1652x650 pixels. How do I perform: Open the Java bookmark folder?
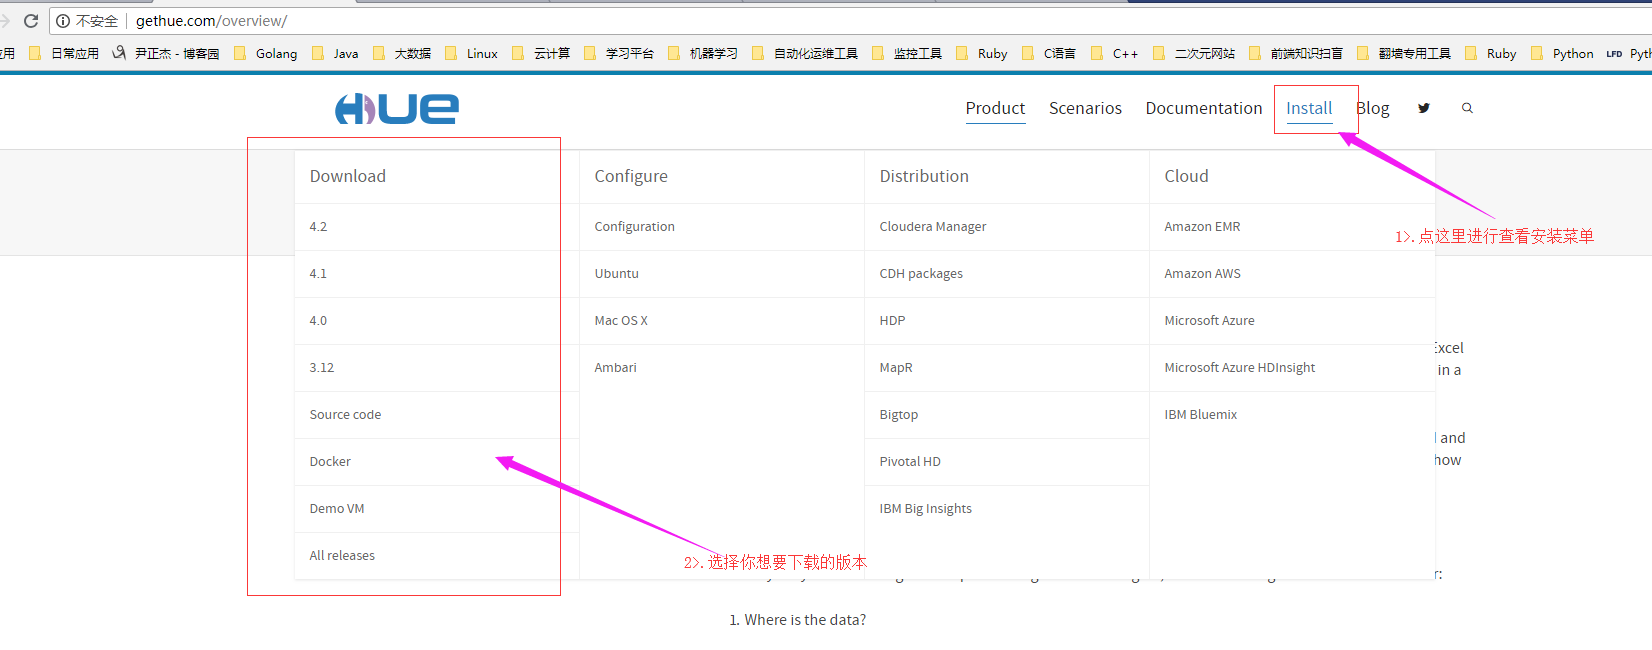click(x=335, y=54)
